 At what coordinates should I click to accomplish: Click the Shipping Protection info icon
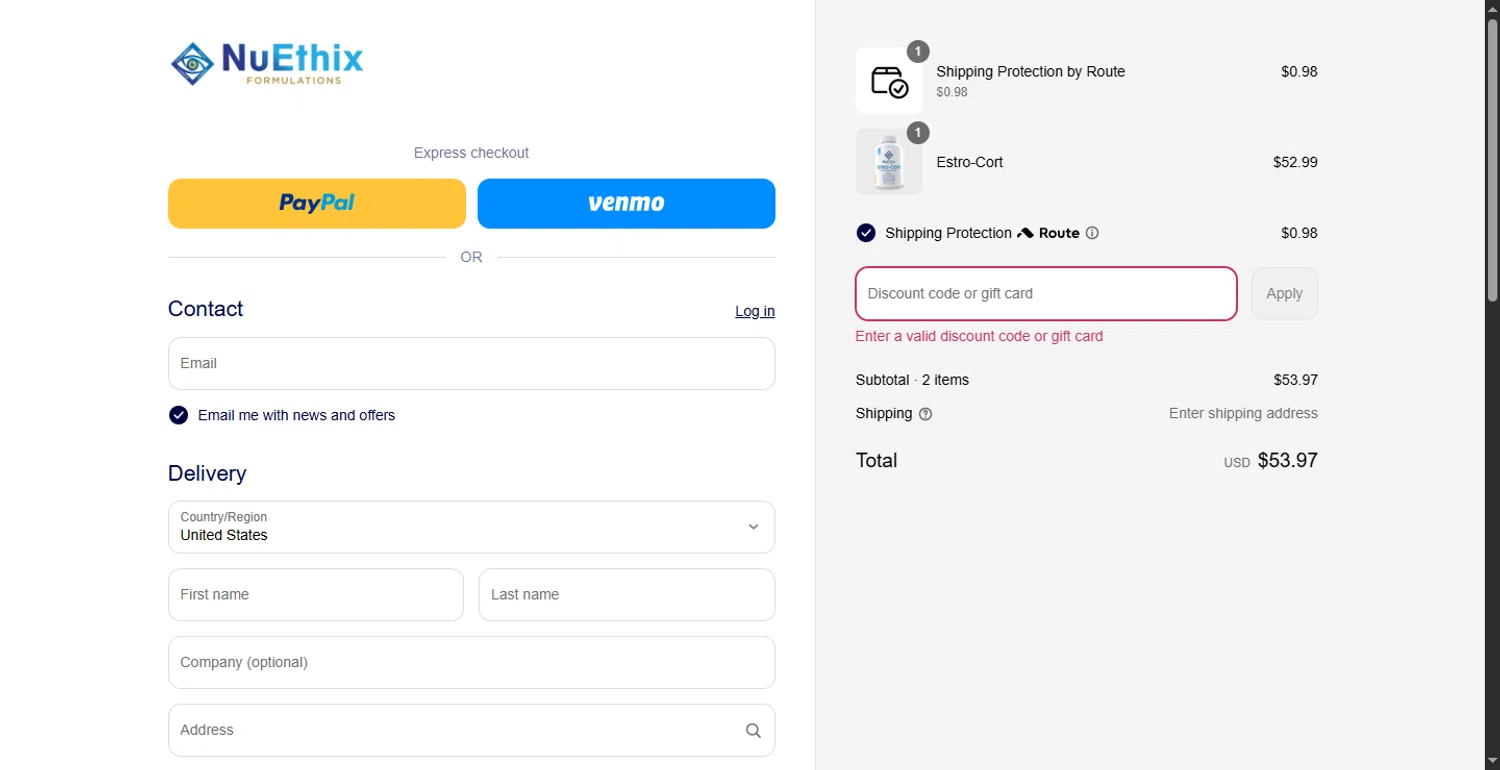tap(1092, 233)
